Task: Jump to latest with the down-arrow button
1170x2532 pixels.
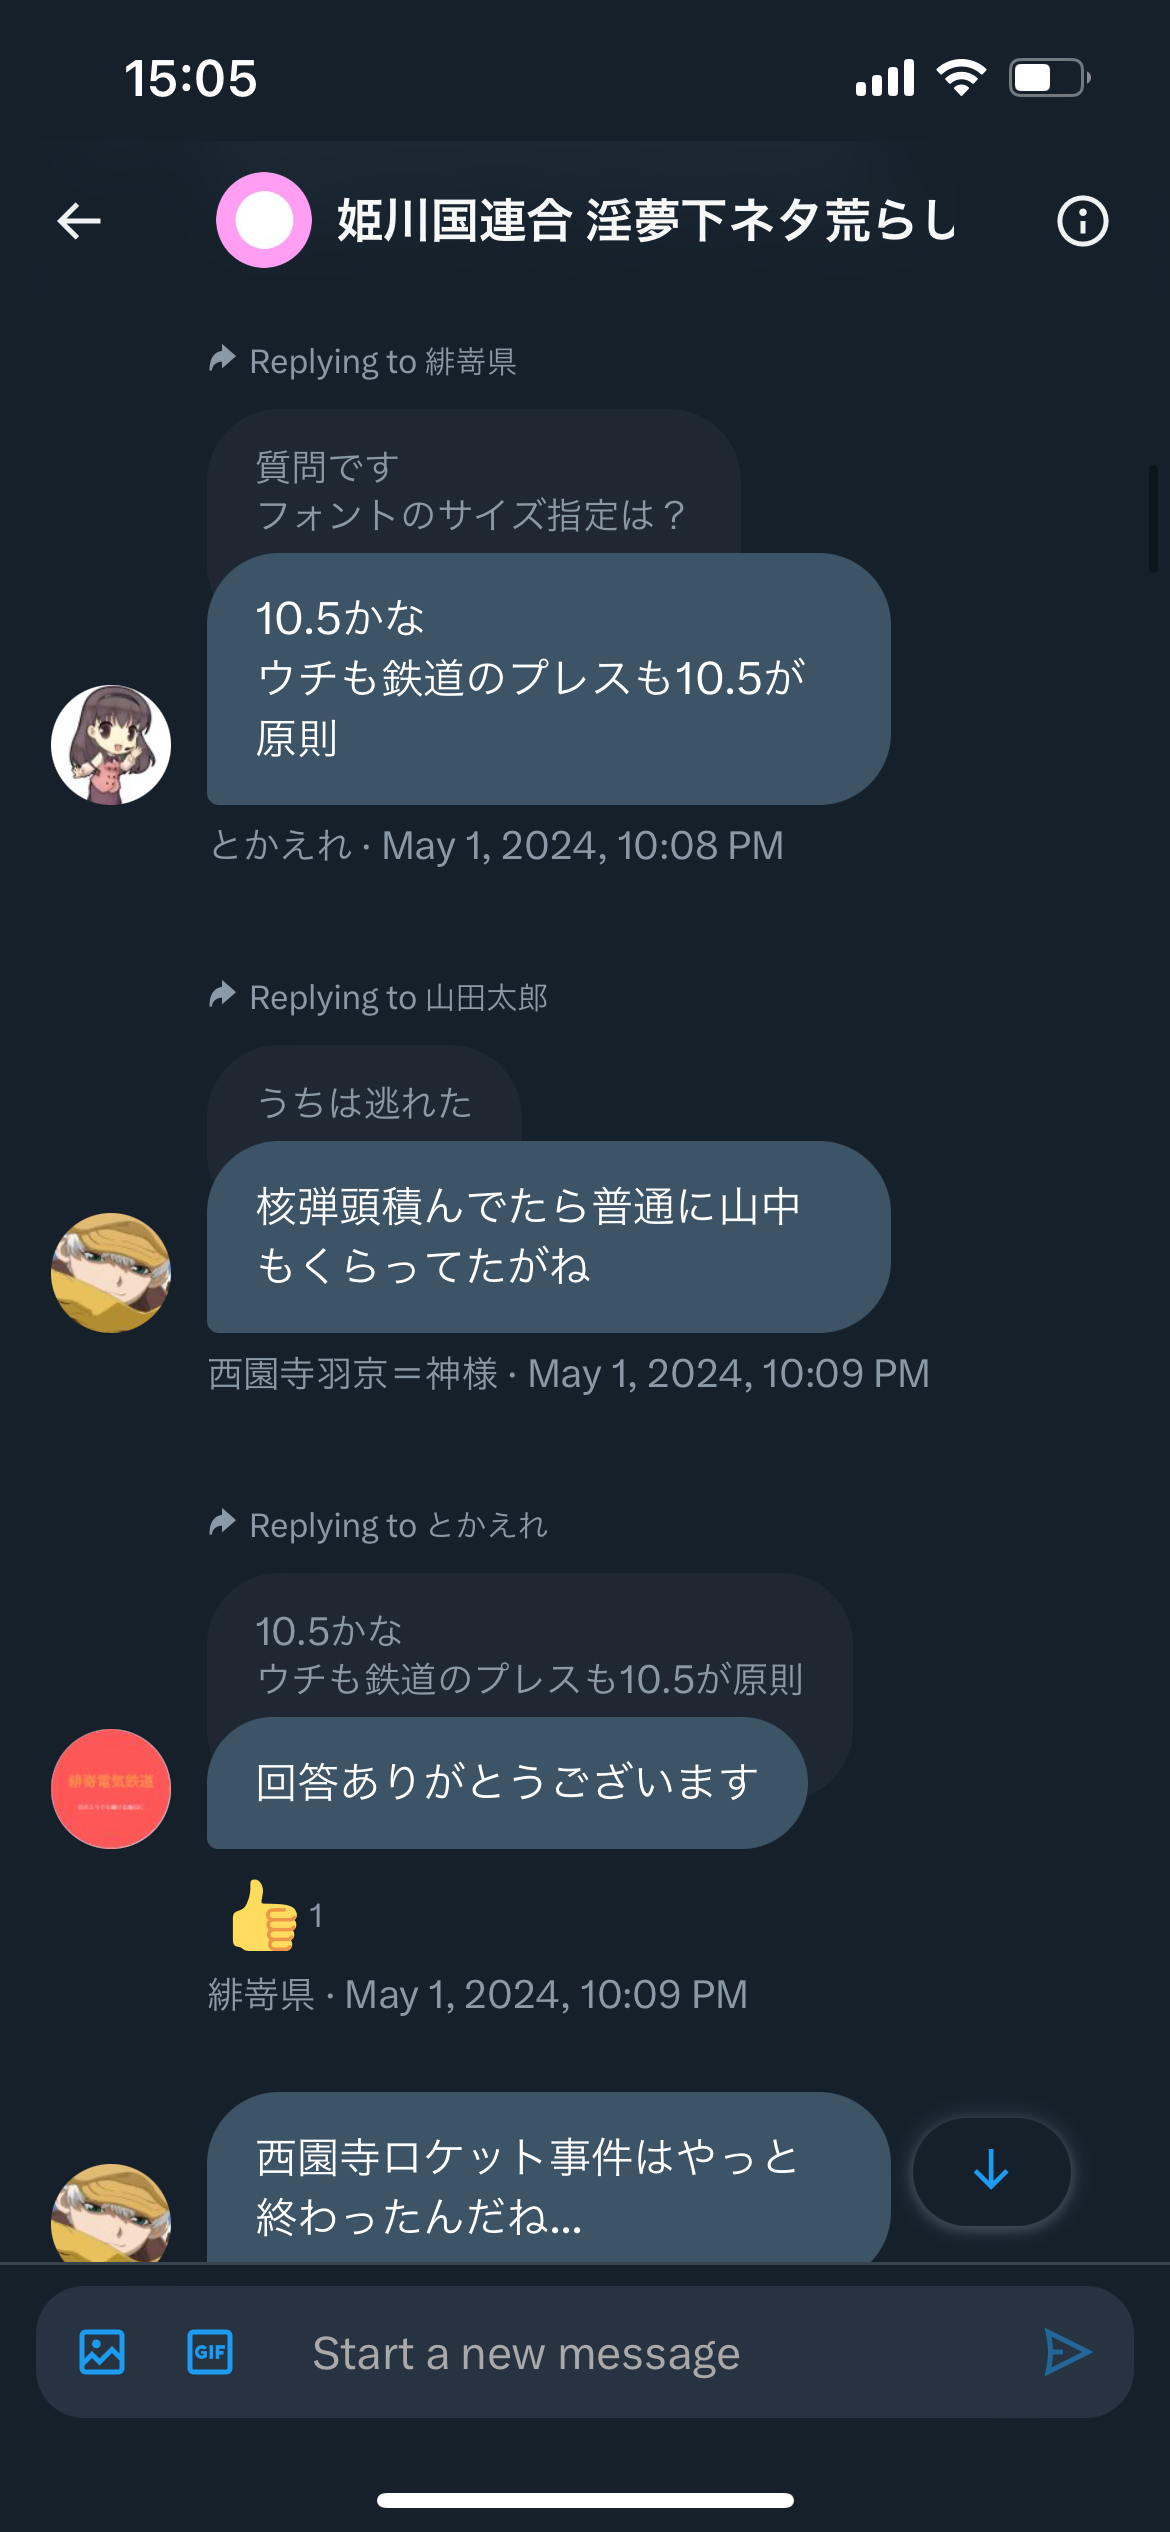Action: coord(991,2171)
